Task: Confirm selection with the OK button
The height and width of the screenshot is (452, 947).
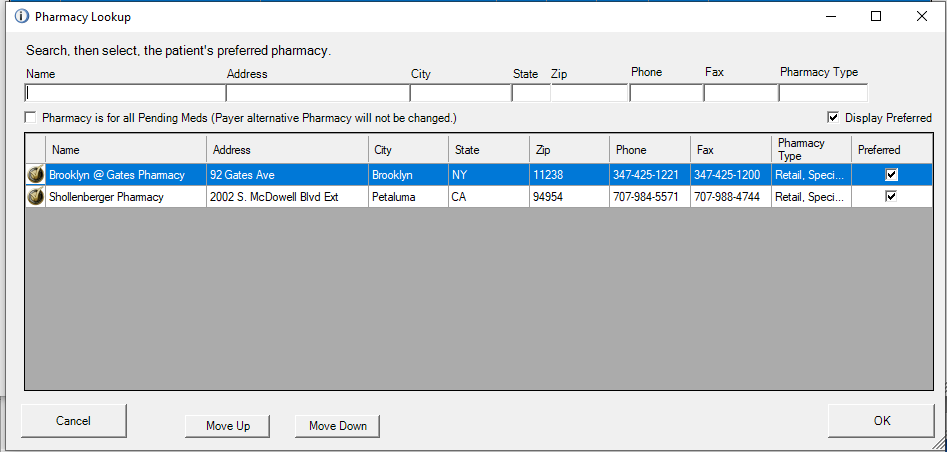Action: click(881, 421)
